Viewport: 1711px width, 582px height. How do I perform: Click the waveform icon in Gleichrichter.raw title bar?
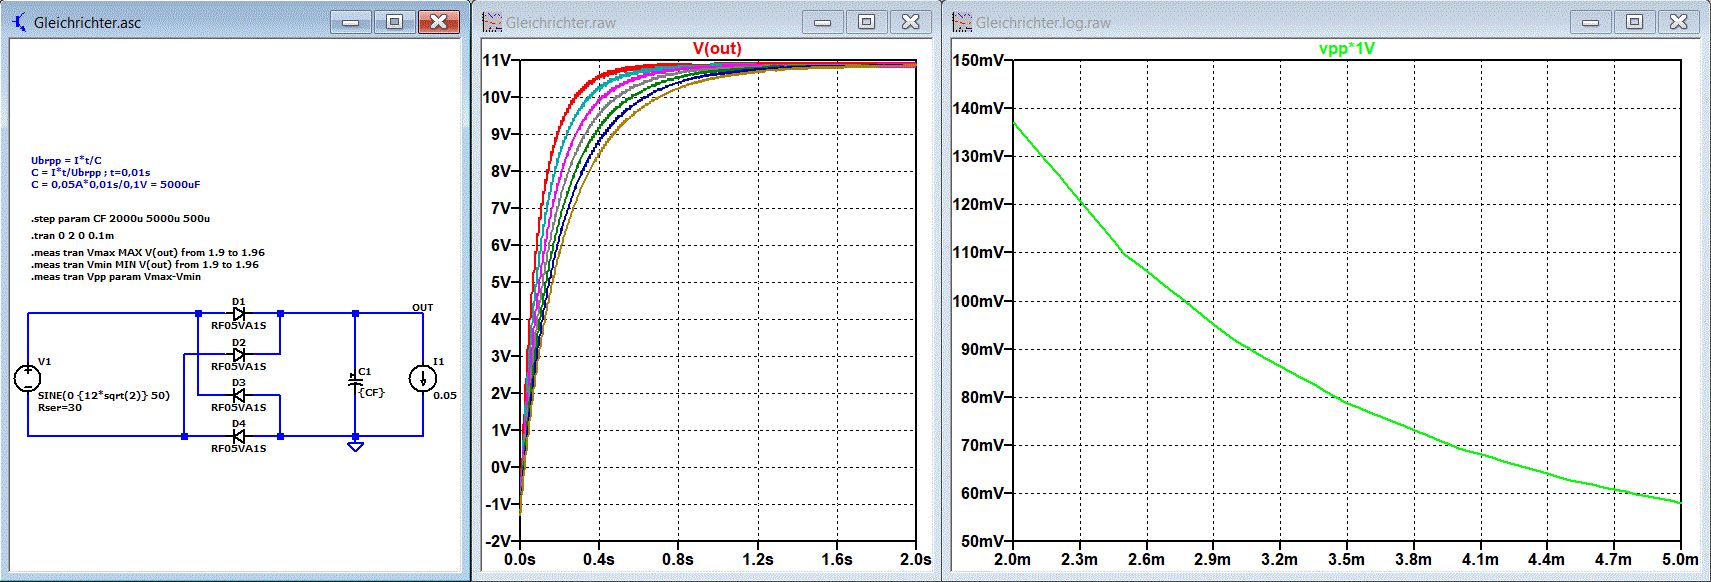[492, 21]
